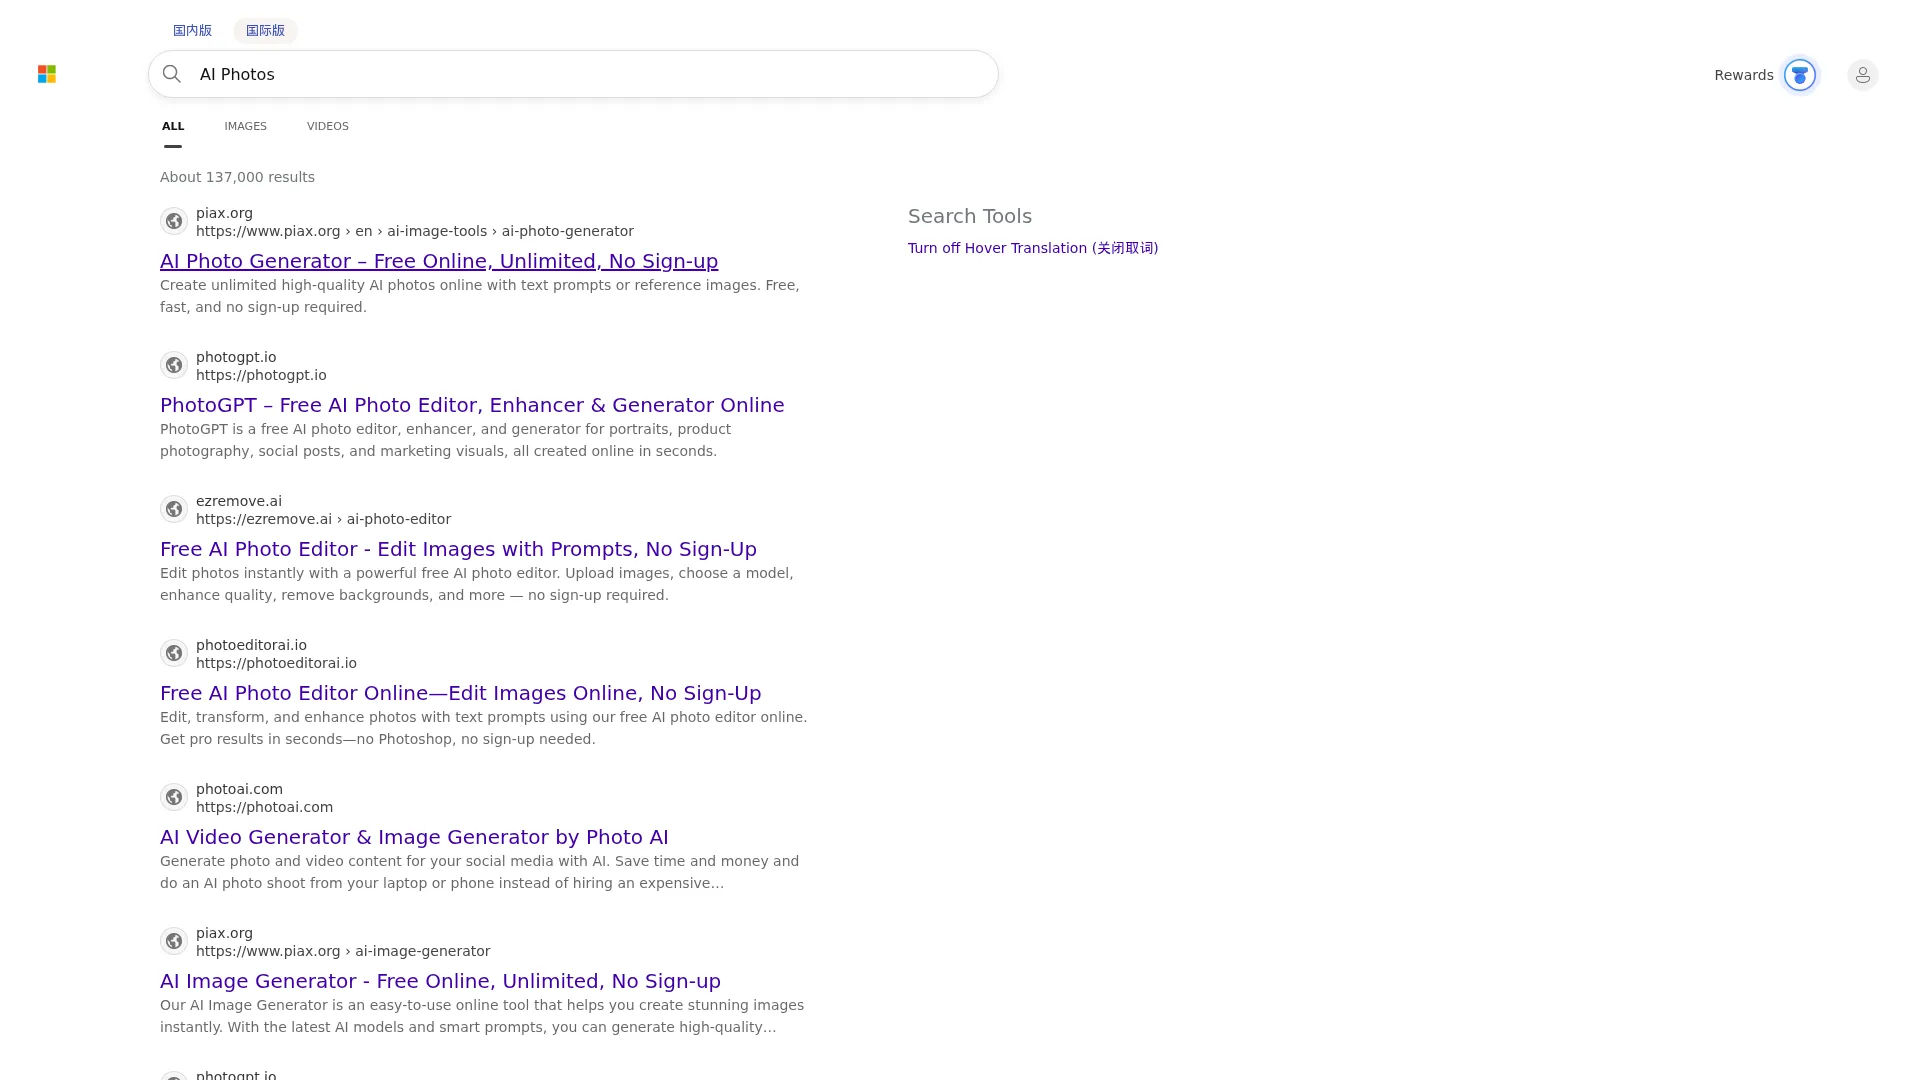Open PhotoGPT Free AI Photo Editor link
1920x1080 pixels.
[472, 405]
